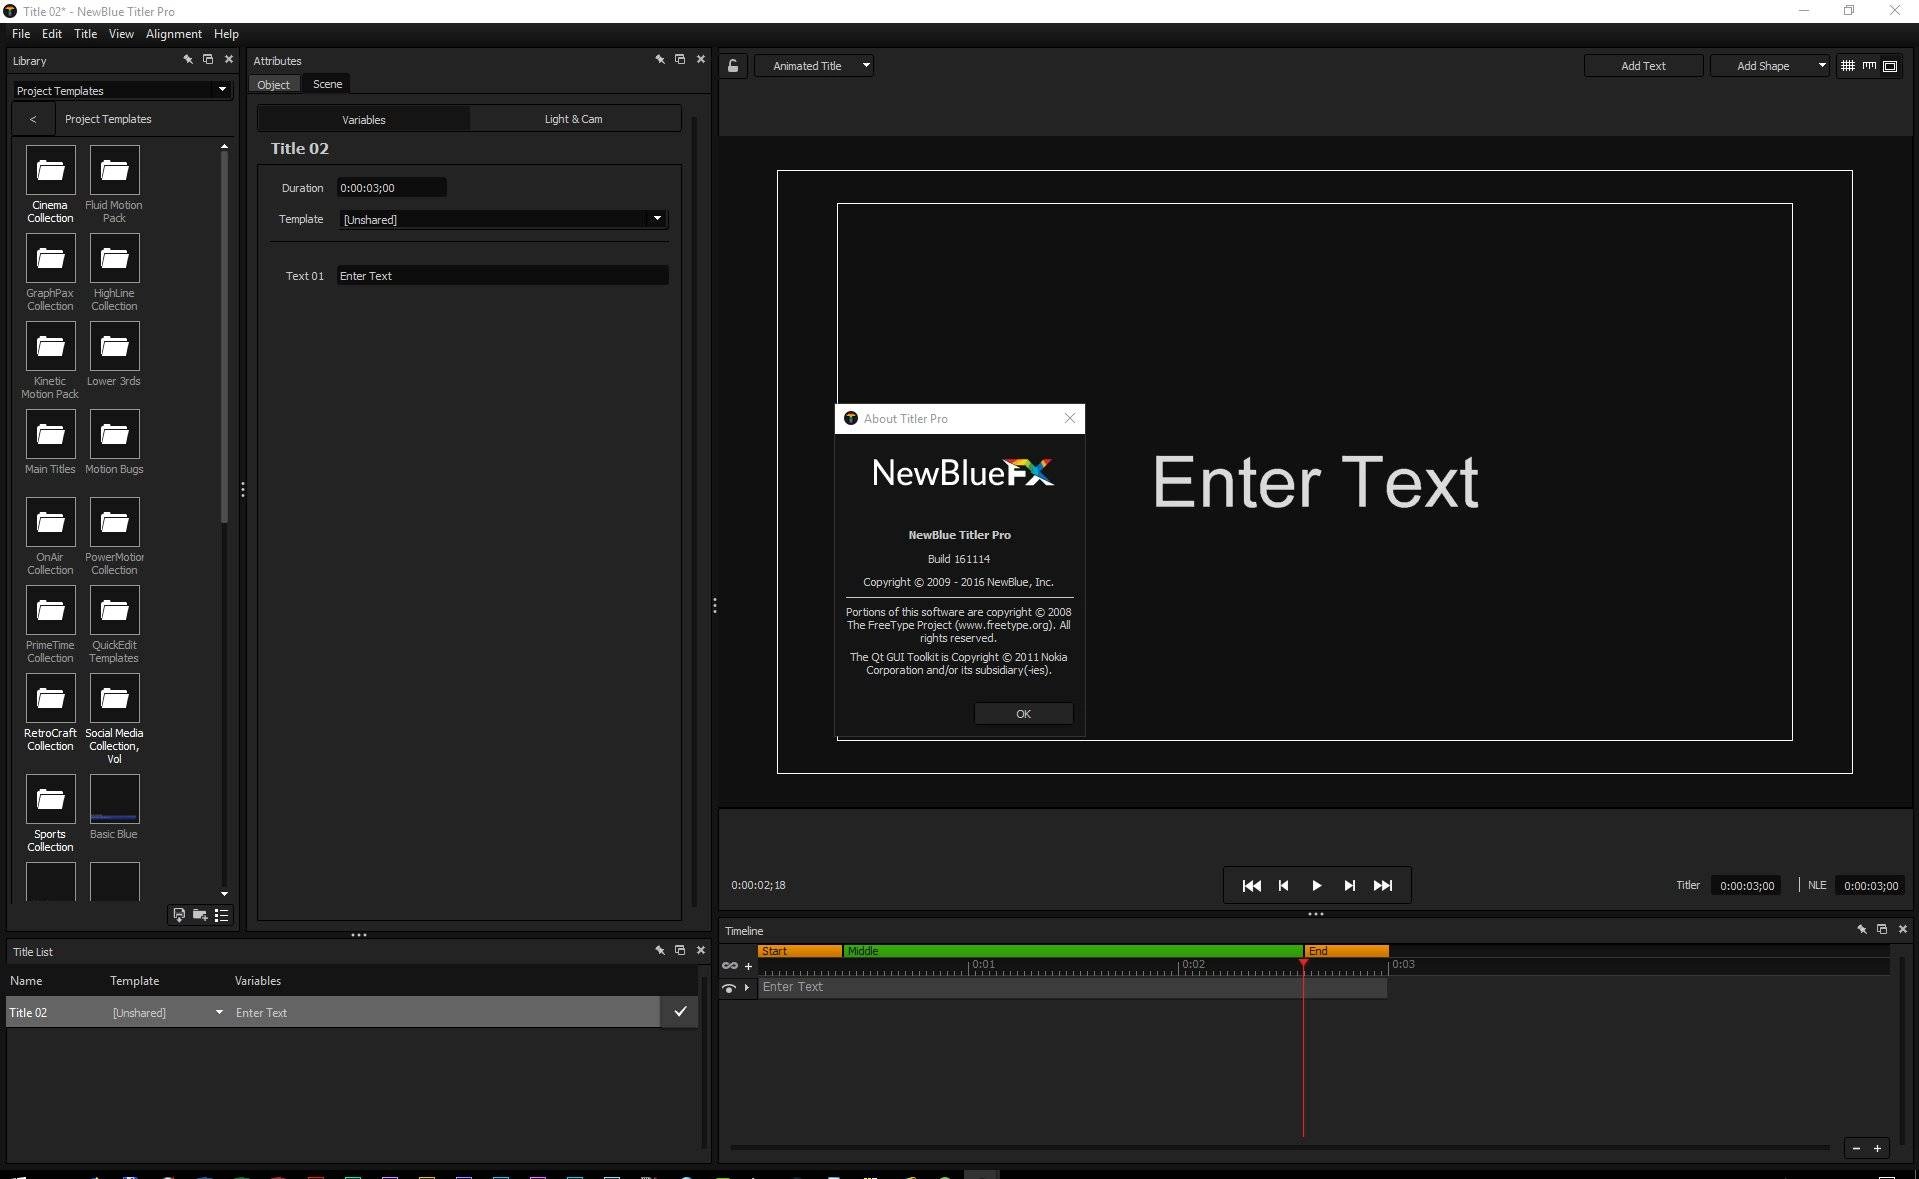Screen dimensions: 1919x1179
Task: Open the PowerMotion Collection folder
Action: pyautogui.click(x=114, y=523)
